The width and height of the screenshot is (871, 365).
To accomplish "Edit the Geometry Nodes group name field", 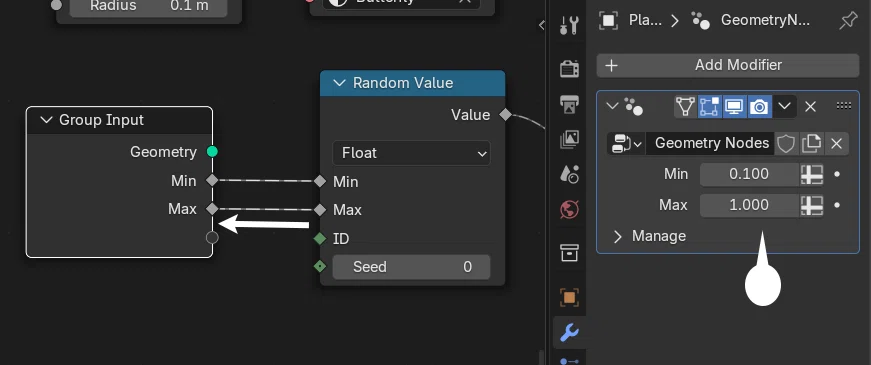I will (710, 144).
